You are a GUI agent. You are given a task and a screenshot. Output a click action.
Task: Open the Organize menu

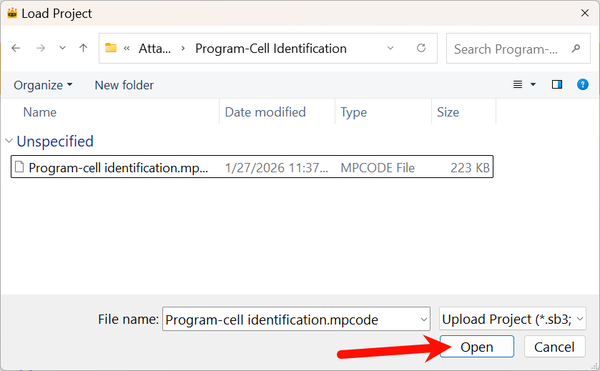pos(43,85)
